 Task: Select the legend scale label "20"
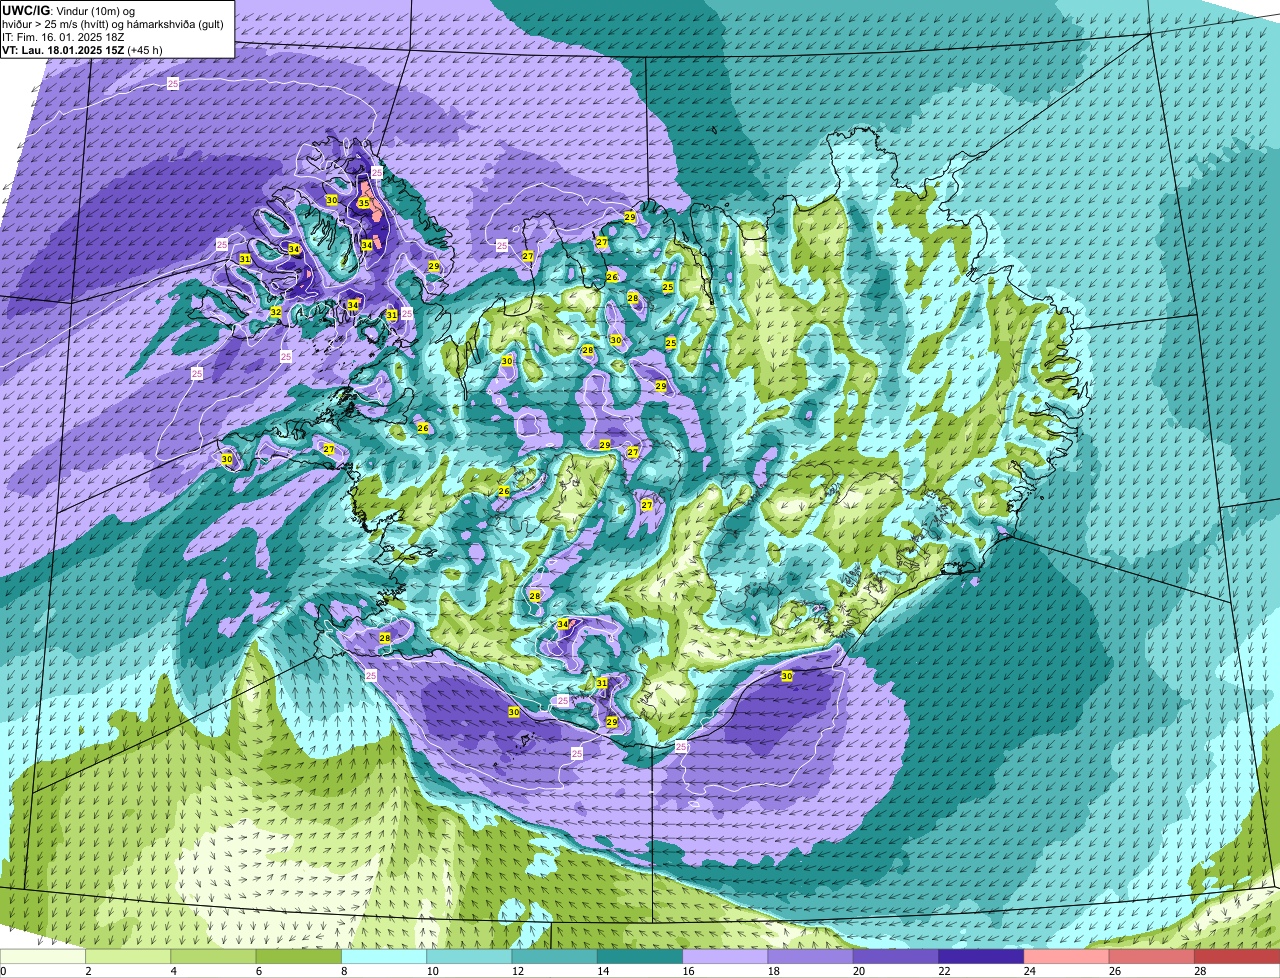pyautogui.click(x=859, y=971)
